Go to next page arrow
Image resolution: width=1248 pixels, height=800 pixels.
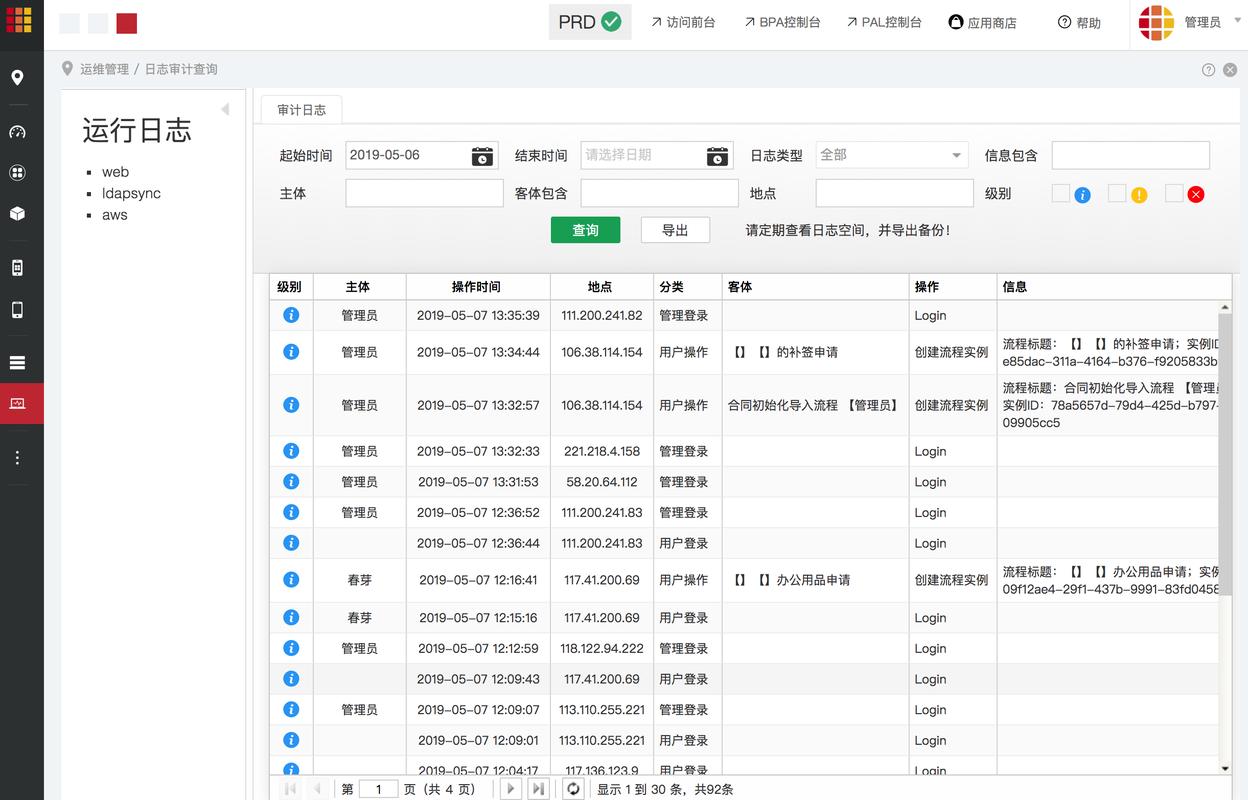point(511,789)
